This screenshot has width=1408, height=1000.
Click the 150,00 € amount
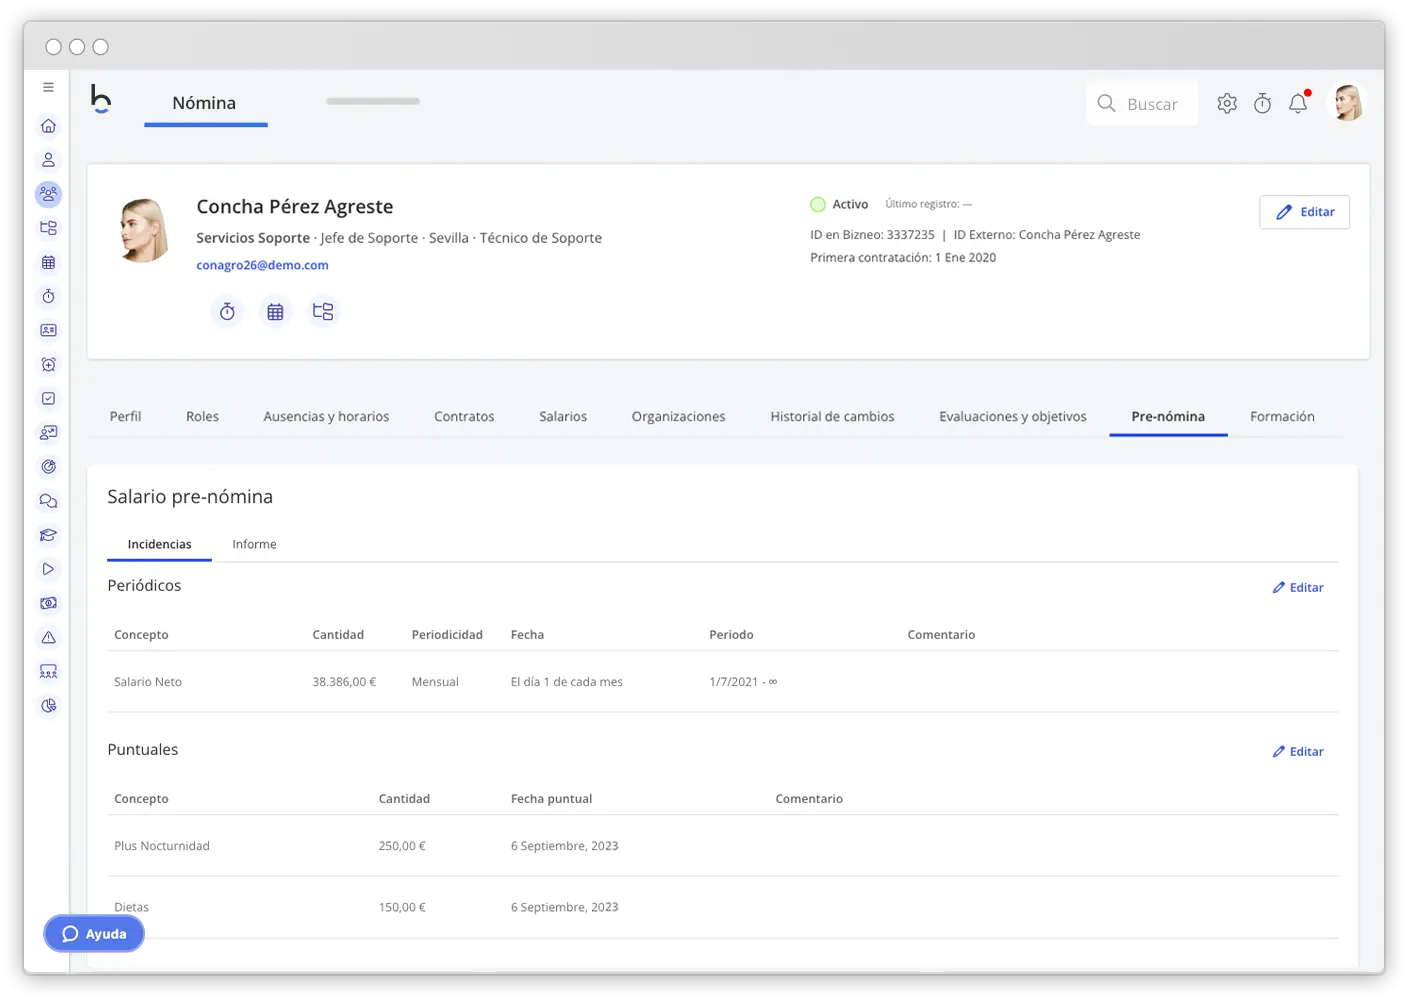tap(402, 908)
